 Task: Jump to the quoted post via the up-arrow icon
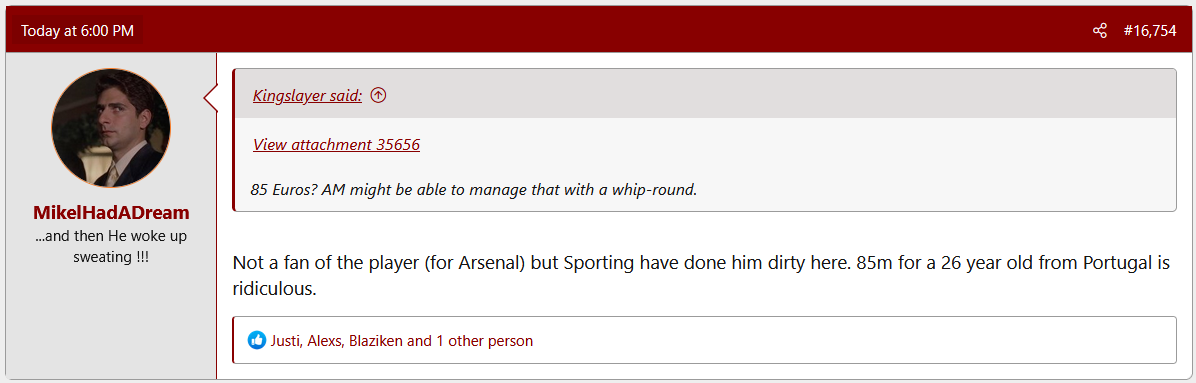point(378,95)
